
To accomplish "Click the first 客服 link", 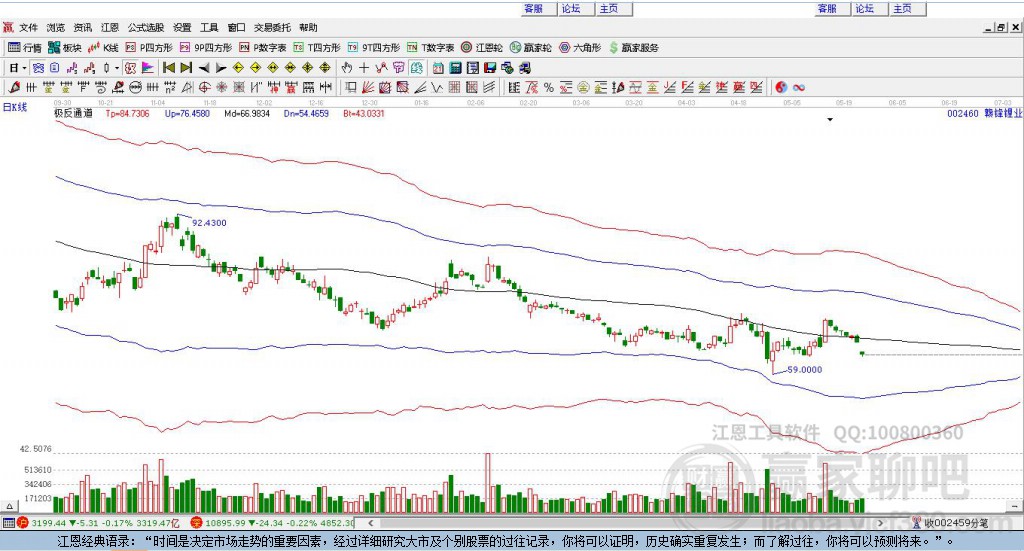I will coord(534,8).
